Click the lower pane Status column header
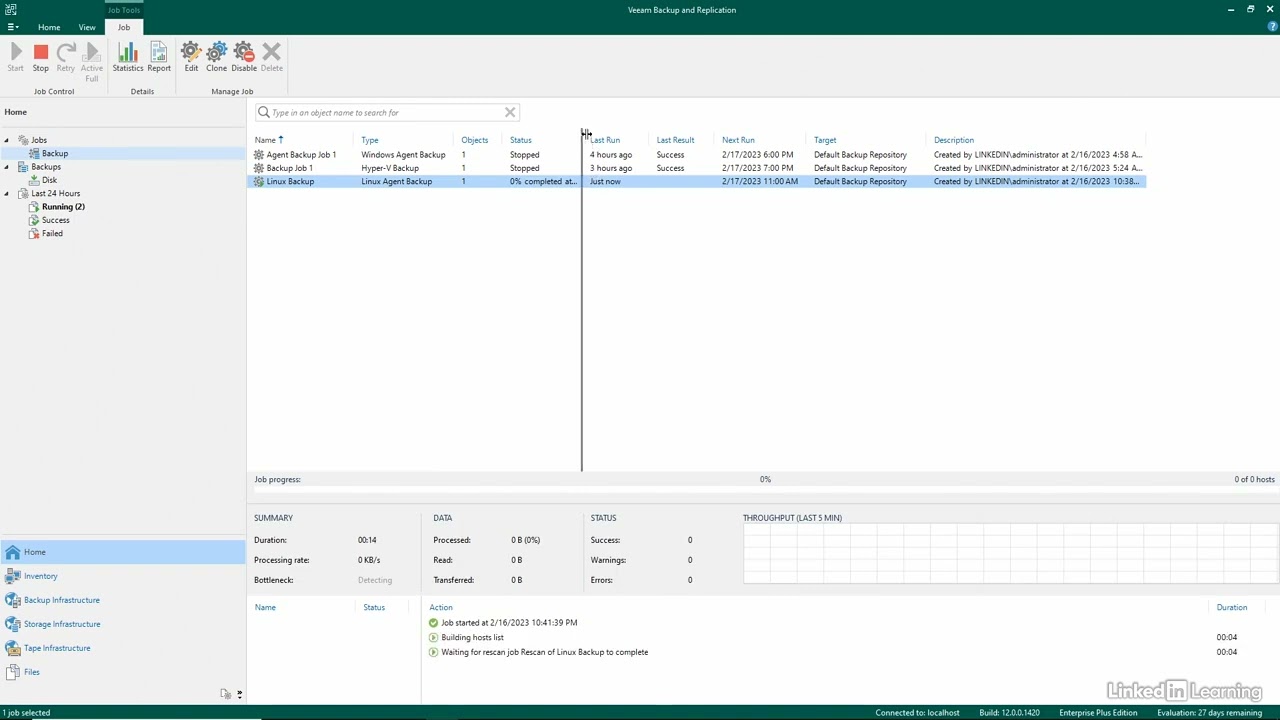Image resolution: width=1280 pixels, height=720 pixels. pyautogui.click(x=374, y=607)
